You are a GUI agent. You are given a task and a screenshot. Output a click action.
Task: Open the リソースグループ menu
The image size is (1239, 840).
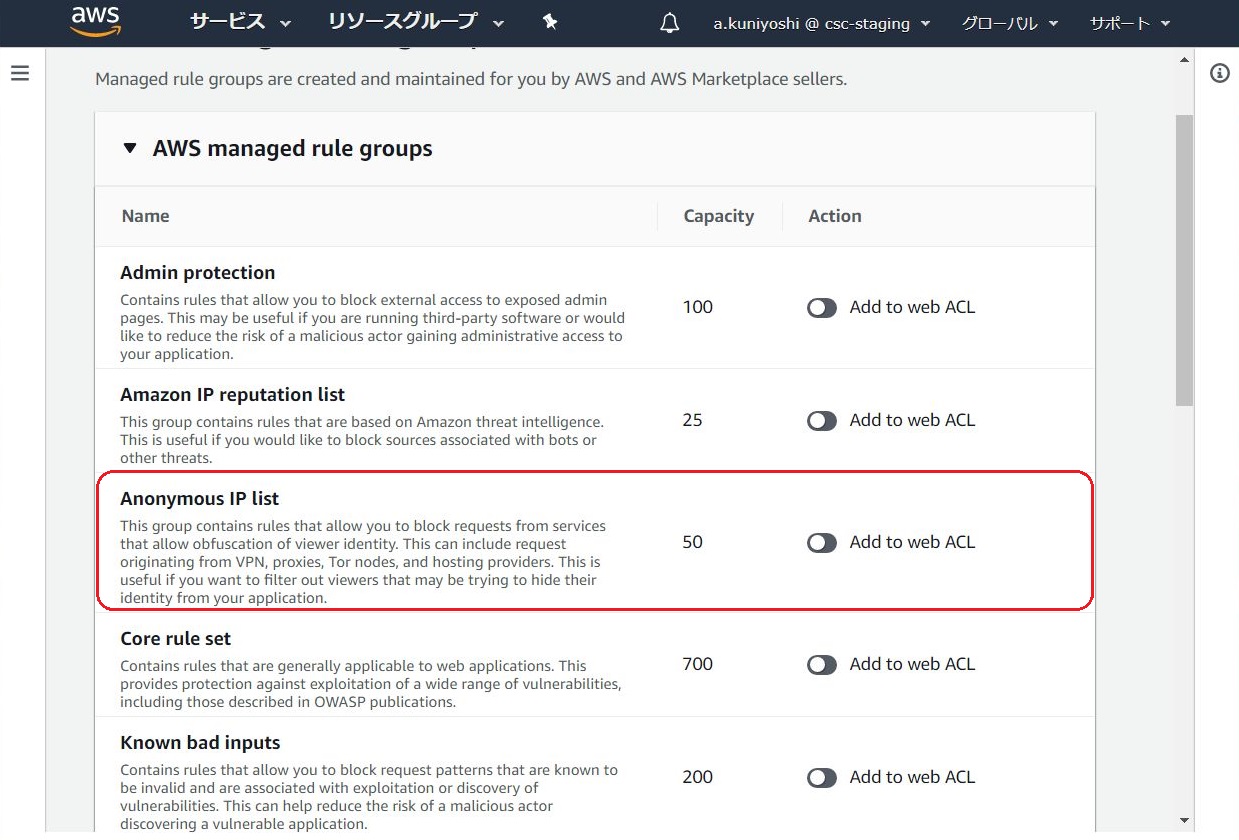pyautogui.click(x=415, y=22)
